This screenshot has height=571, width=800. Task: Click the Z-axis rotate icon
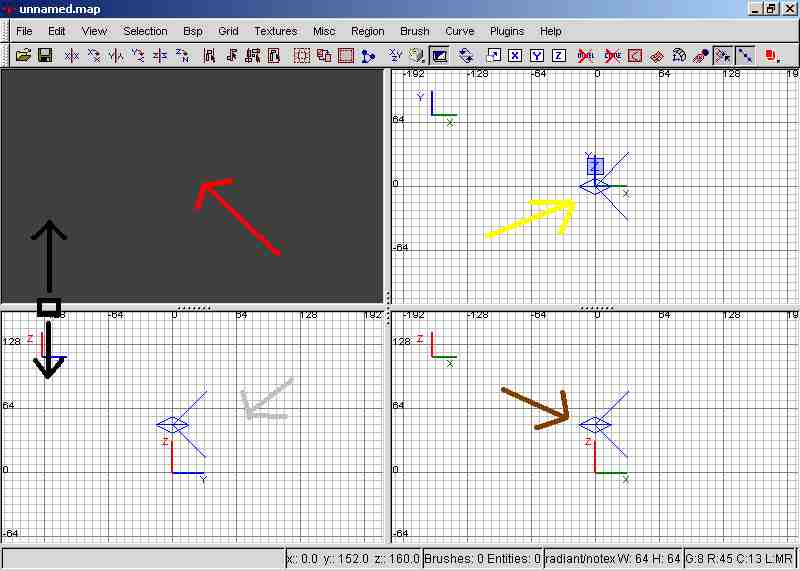coord(182,55)
